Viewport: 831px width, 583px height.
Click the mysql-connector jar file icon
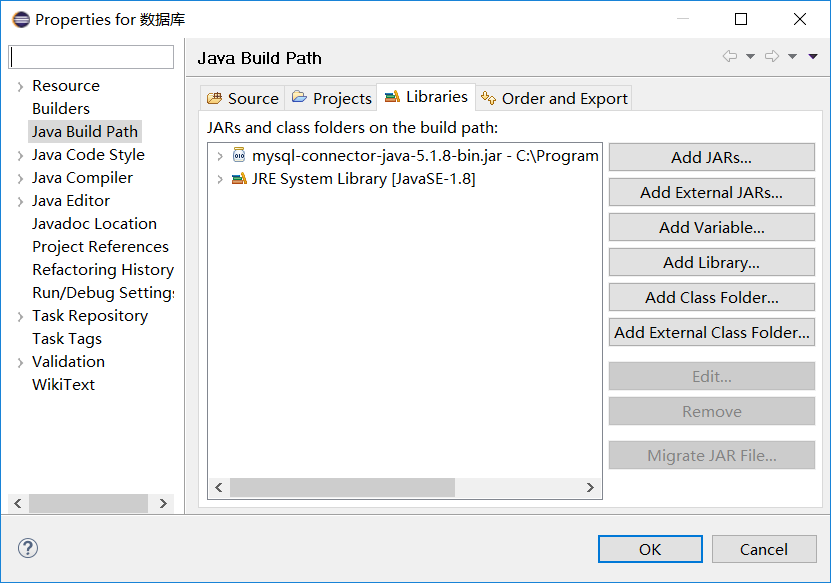[x=239, y=155]
